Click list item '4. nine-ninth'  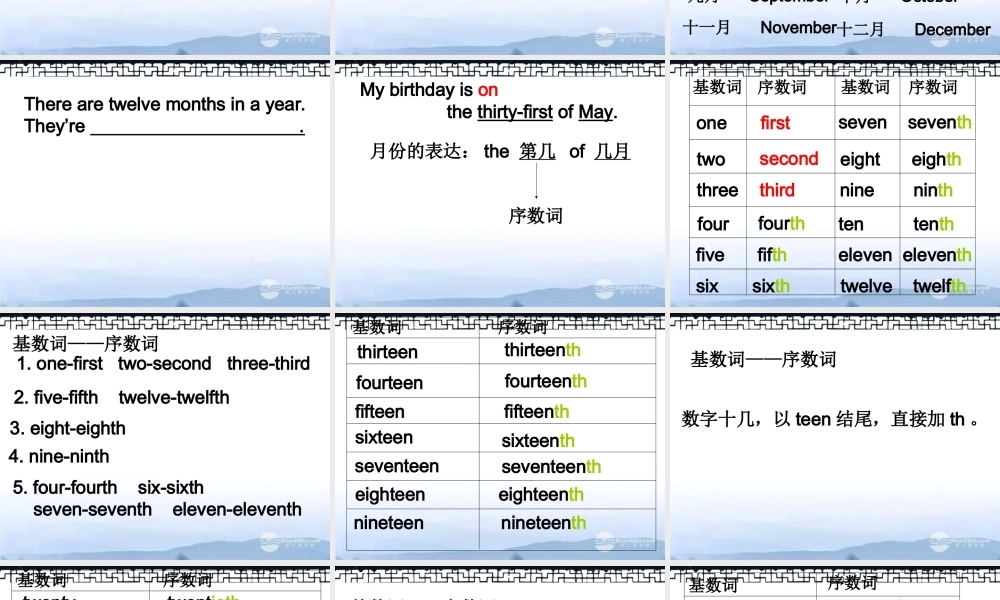pos(59,457)
